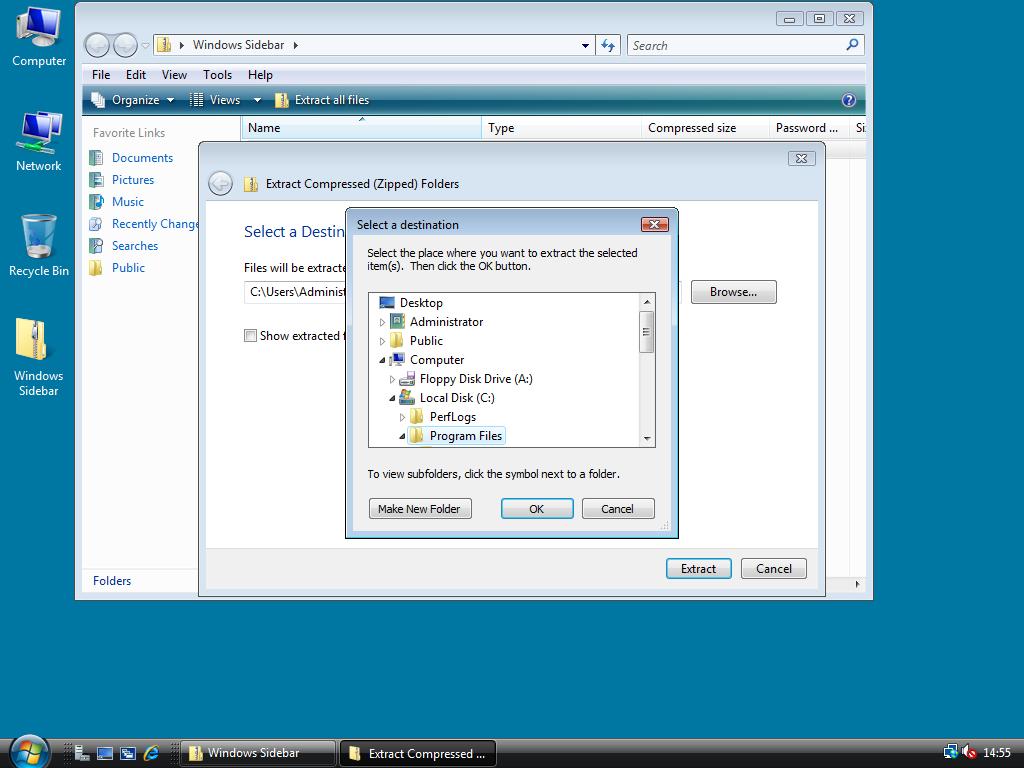Image resolution: width=1024 pixels, height=768 pixels.
Task: Click Cancel in the extract wizard
Action: click(x=774, y=569)
